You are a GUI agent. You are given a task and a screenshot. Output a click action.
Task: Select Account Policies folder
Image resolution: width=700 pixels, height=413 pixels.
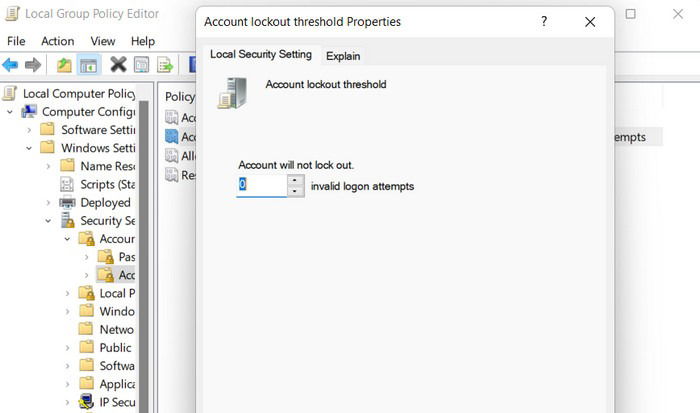coord(117,239)
